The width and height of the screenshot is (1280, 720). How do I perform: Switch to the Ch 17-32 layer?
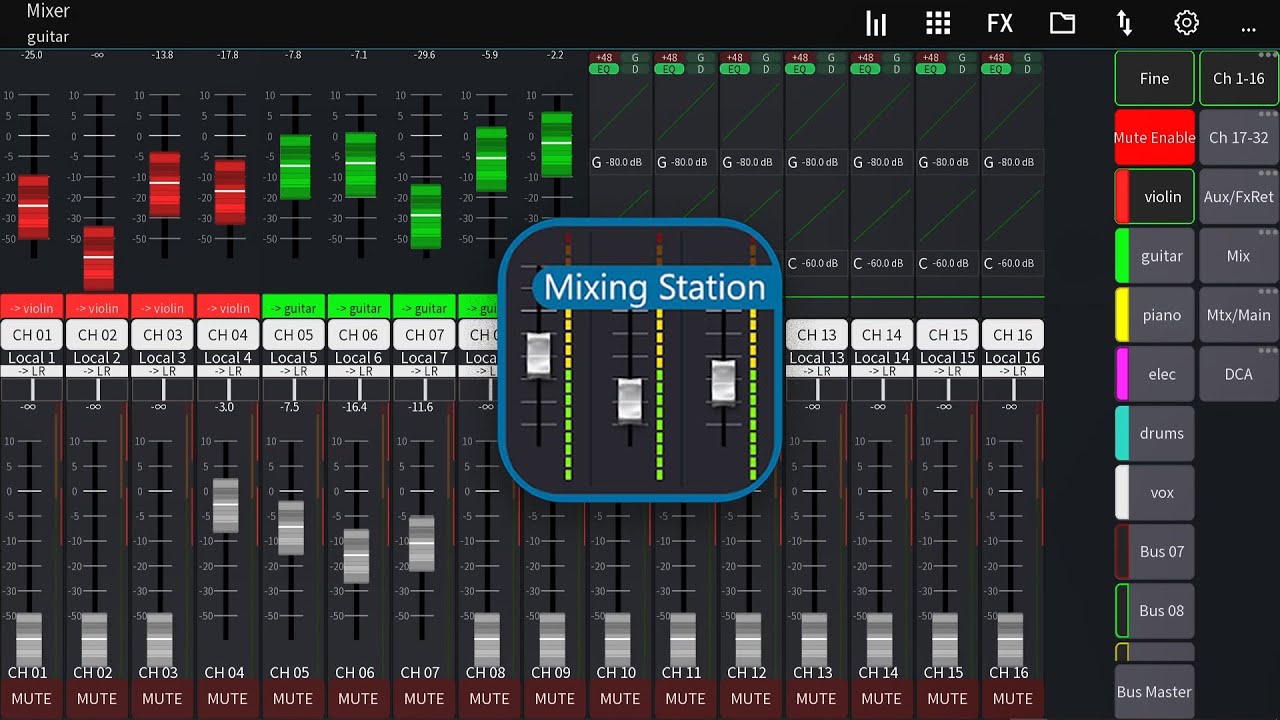pos(1239,137)
